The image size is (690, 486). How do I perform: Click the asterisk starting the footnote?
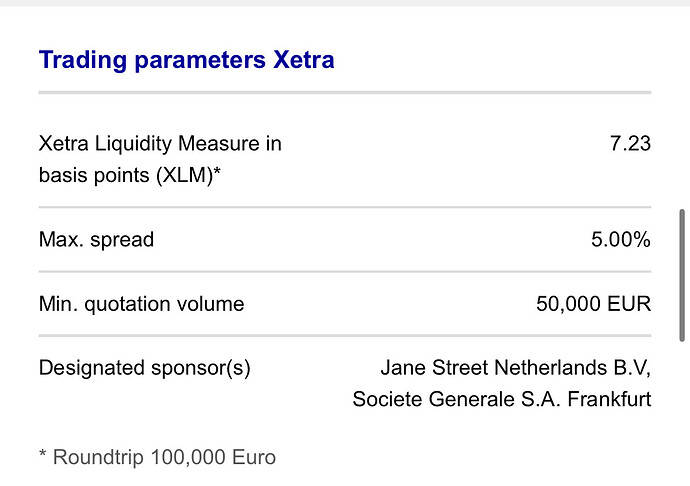click(x=43, y=456)
